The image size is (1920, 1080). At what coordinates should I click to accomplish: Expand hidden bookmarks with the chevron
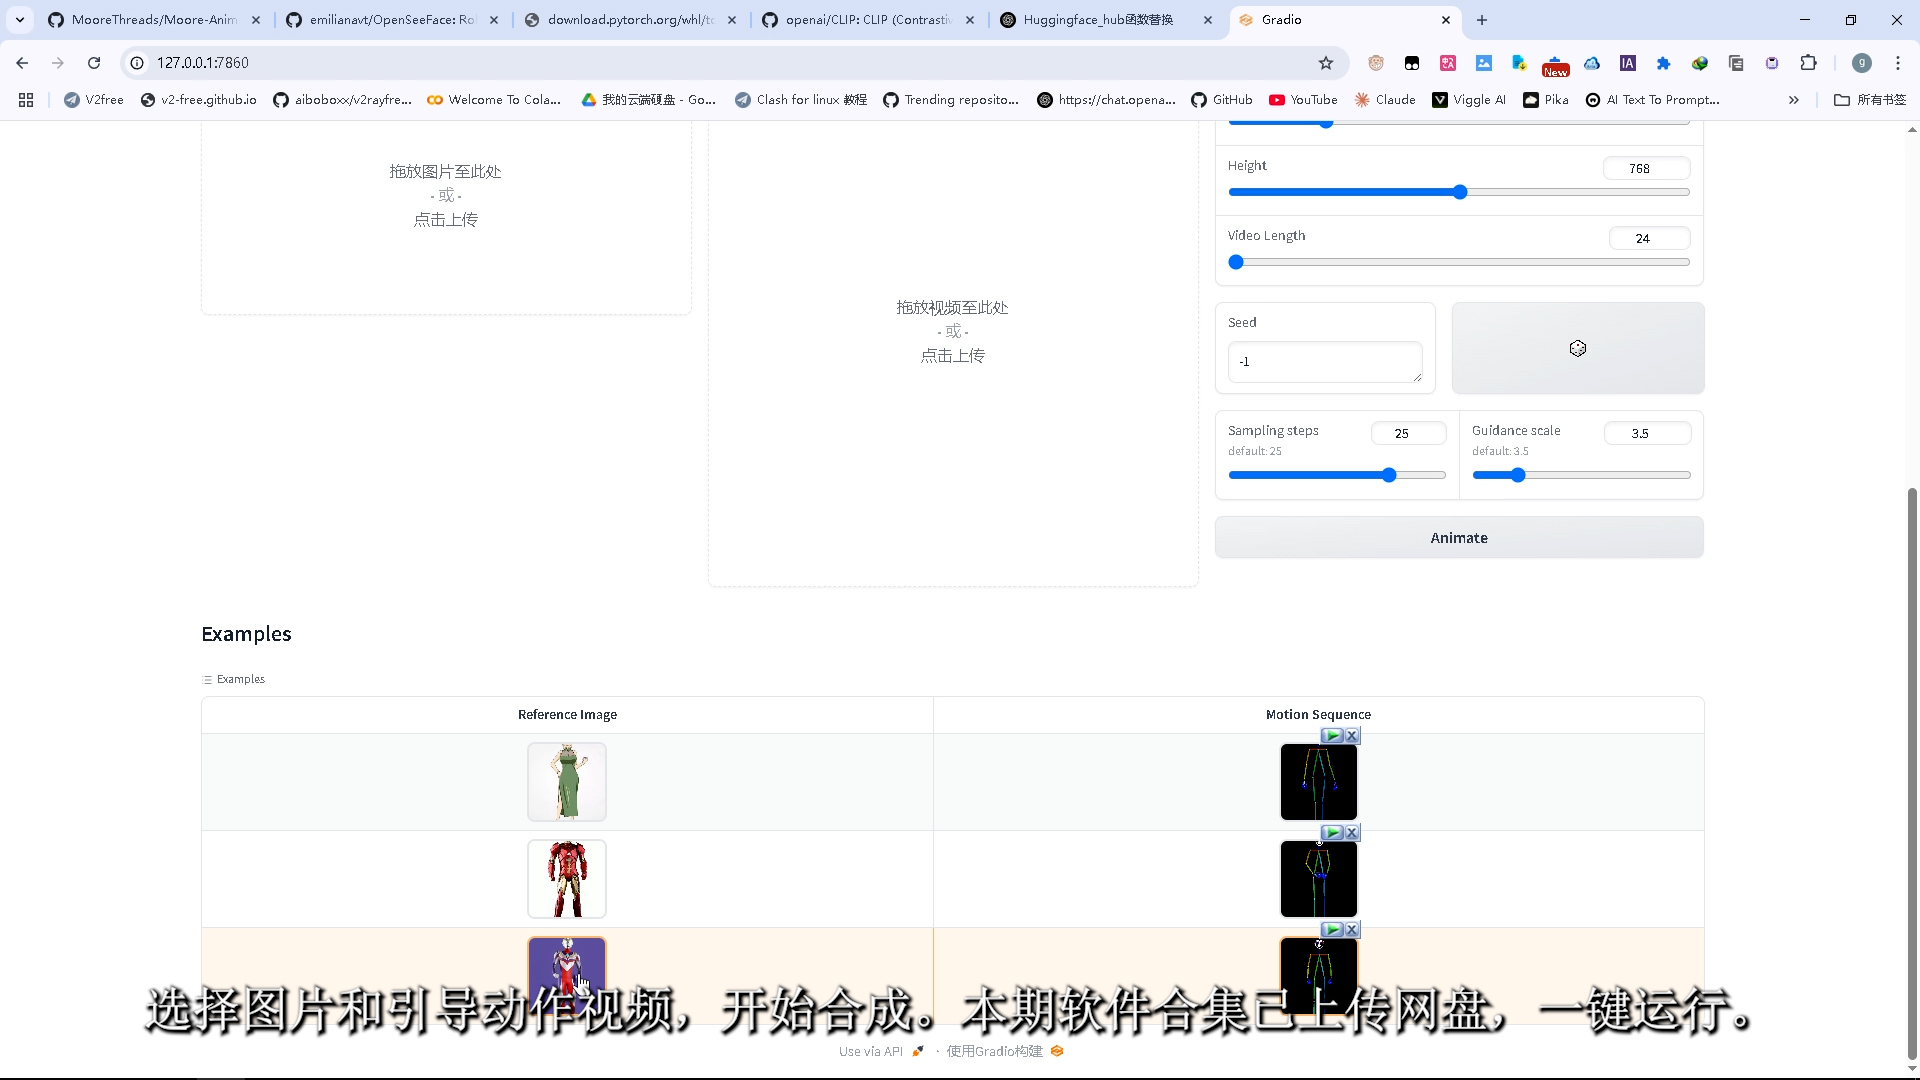coord(1793,100)
